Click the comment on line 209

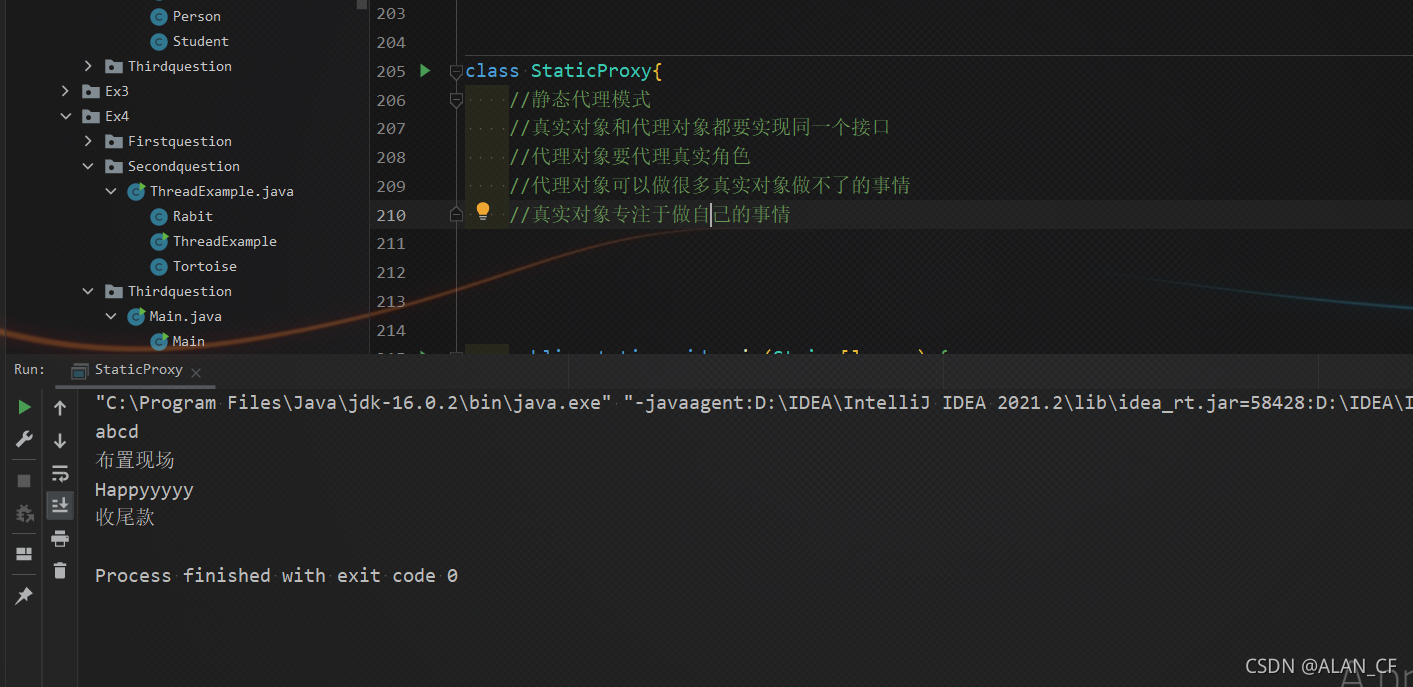[x=710, y=186]
